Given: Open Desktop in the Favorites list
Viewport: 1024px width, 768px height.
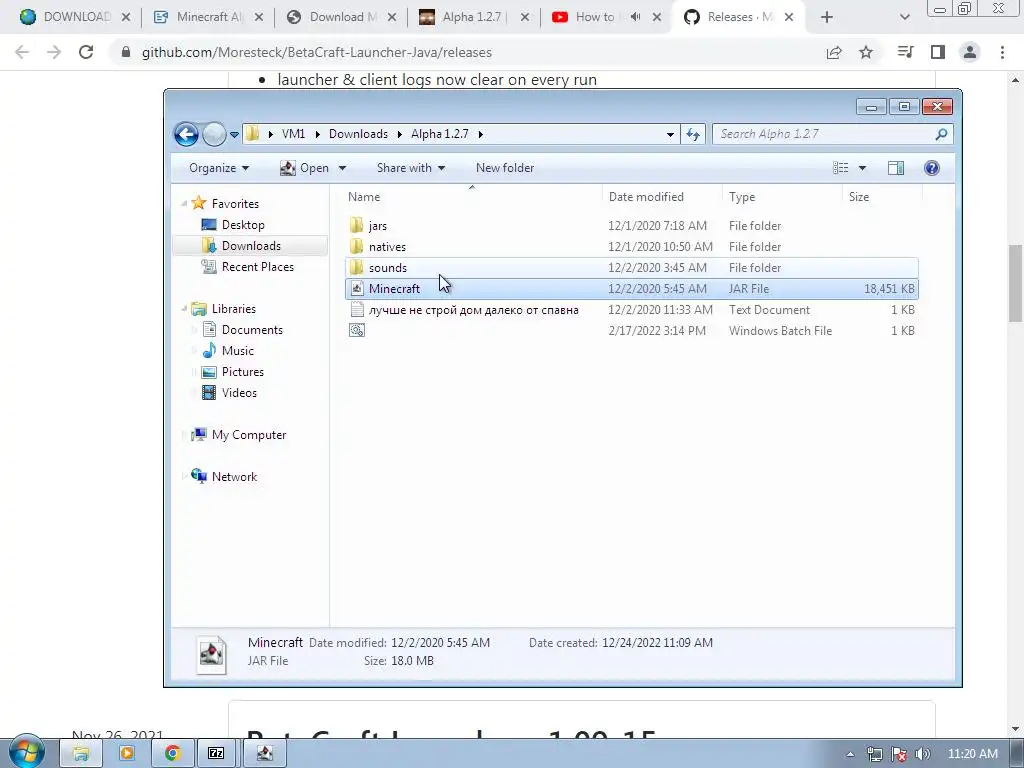Looking at the screenshot, I should tap(242, 225).
